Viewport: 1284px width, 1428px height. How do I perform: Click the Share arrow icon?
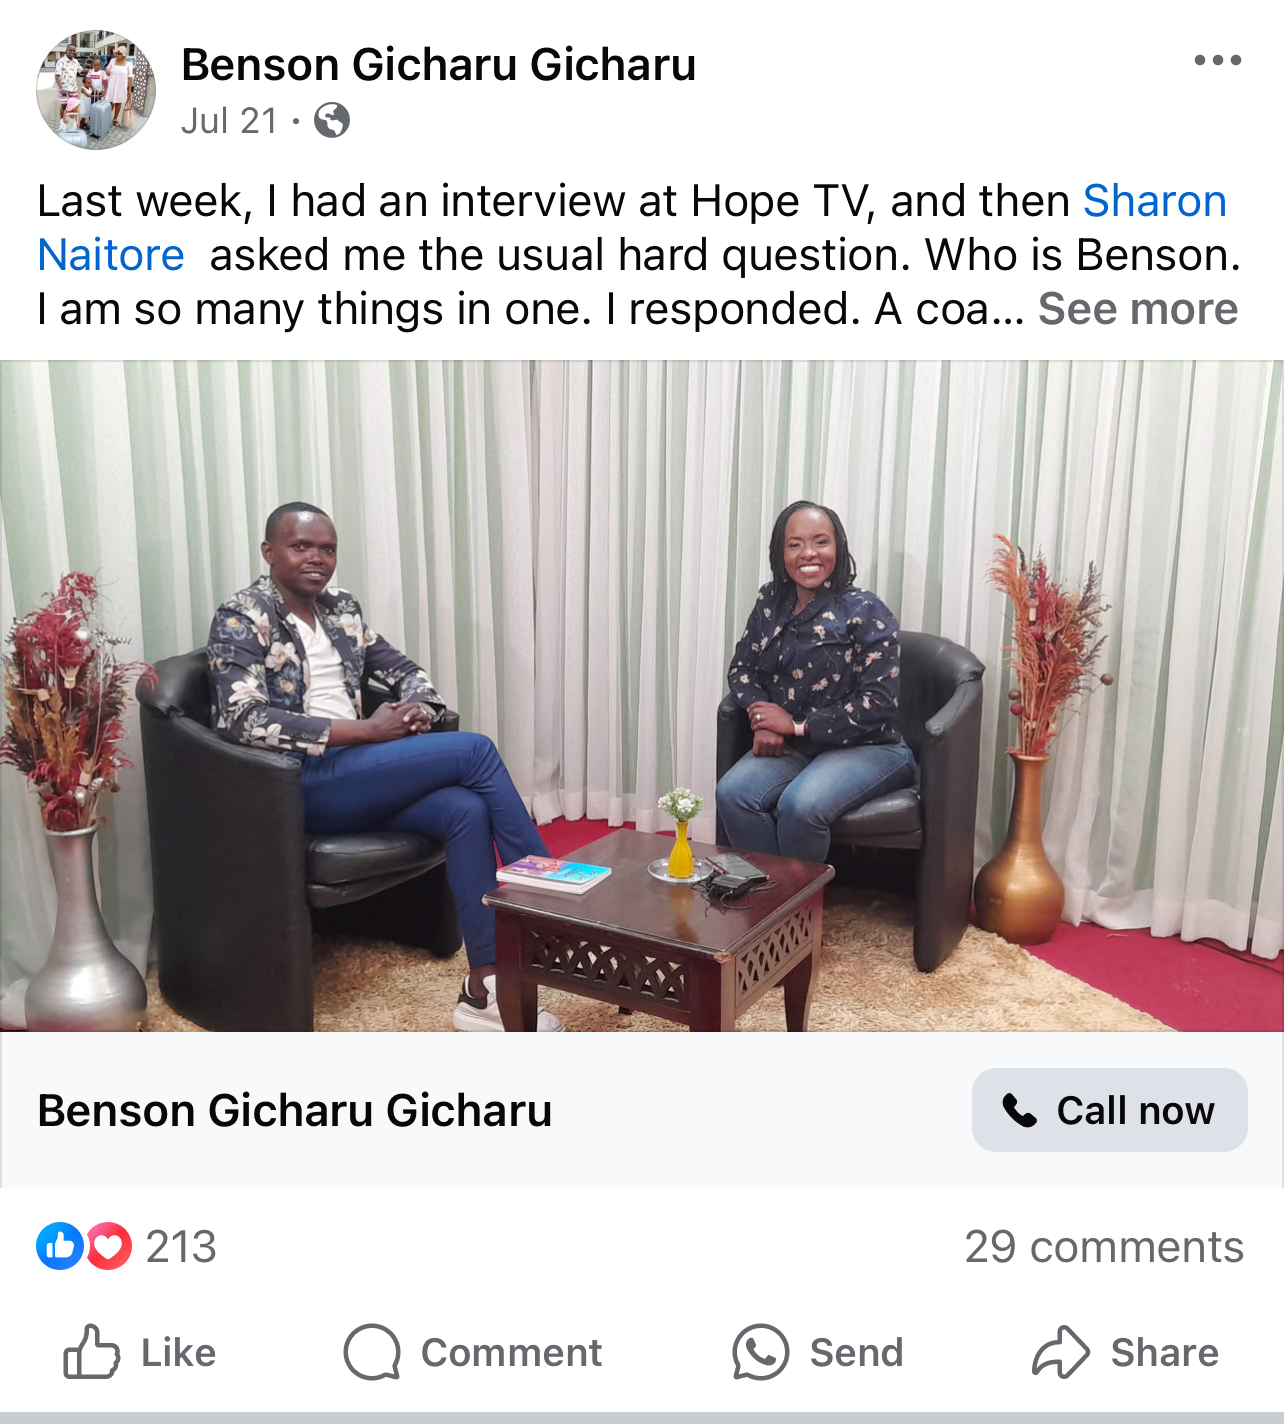(x=1060, y=1352)
